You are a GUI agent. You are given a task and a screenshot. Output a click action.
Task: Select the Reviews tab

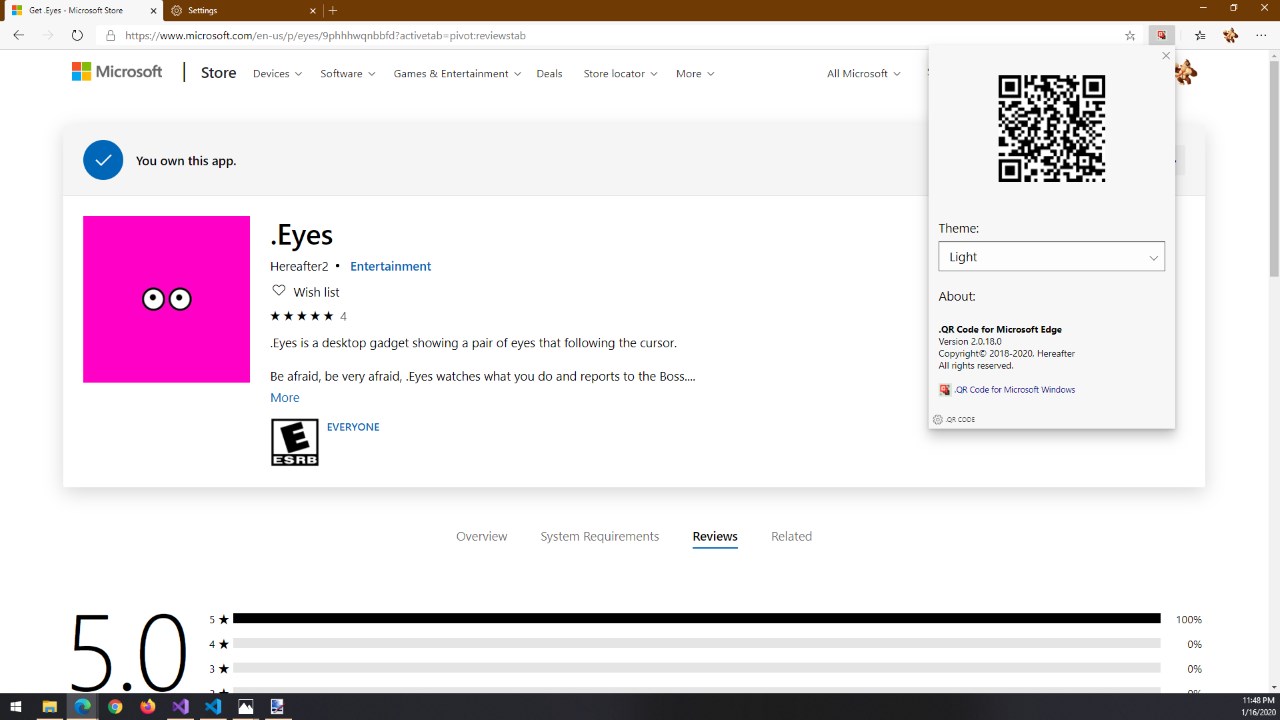click(x=715, y=537)
